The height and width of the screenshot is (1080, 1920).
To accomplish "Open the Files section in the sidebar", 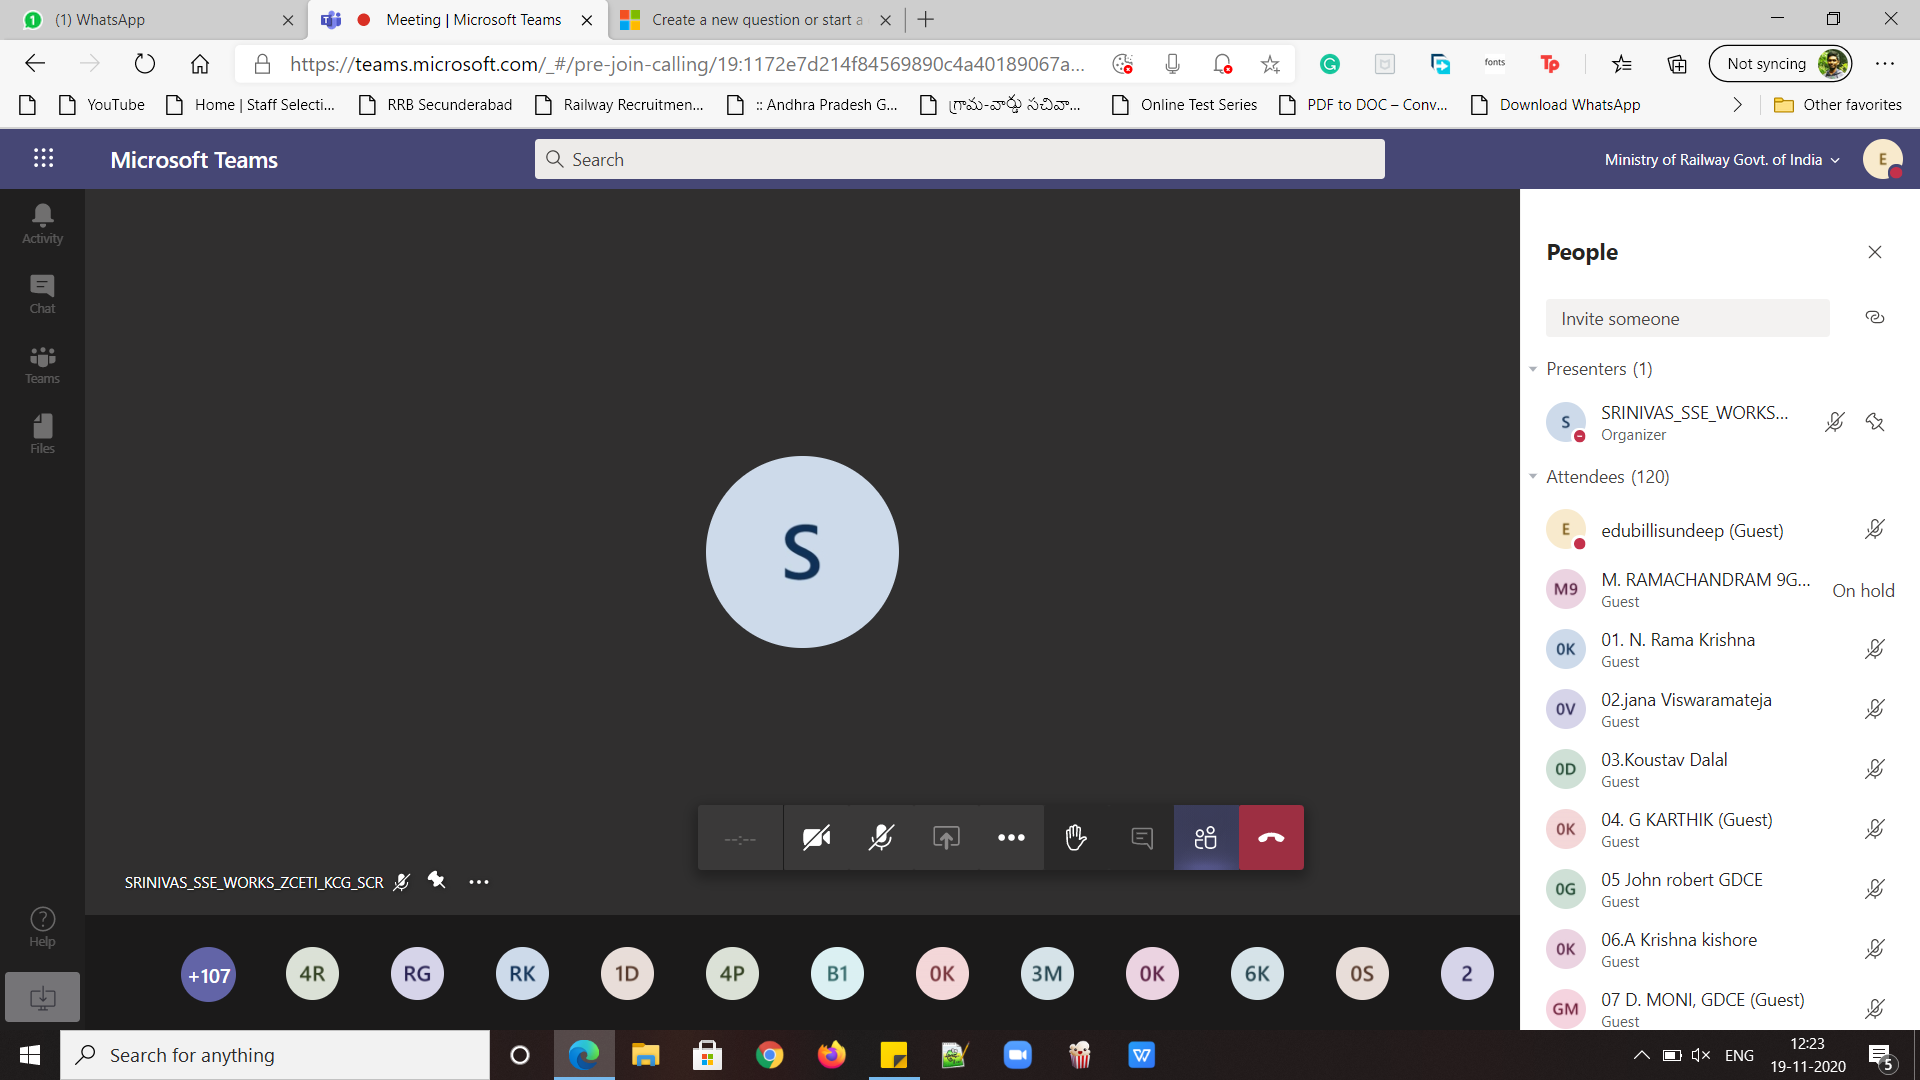I will [x=42, y=433].
